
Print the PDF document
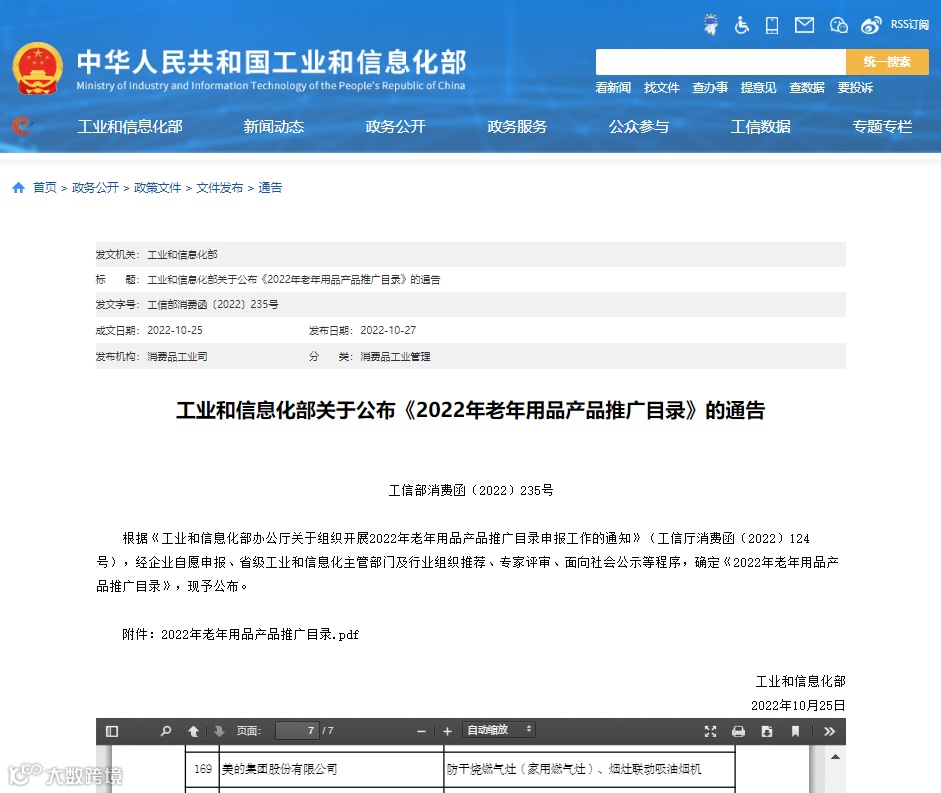tap(739, 731)
